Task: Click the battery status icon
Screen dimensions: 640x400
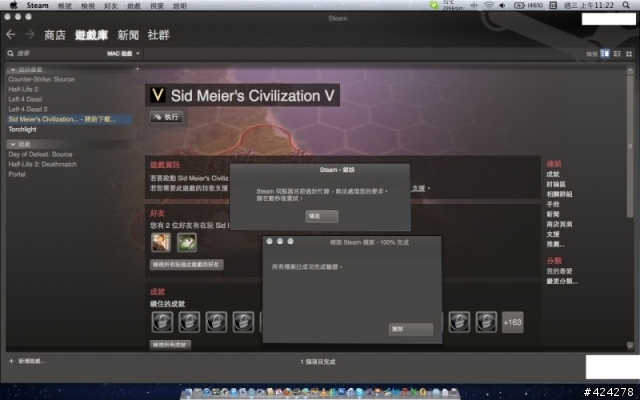Action: pos(519,5)
